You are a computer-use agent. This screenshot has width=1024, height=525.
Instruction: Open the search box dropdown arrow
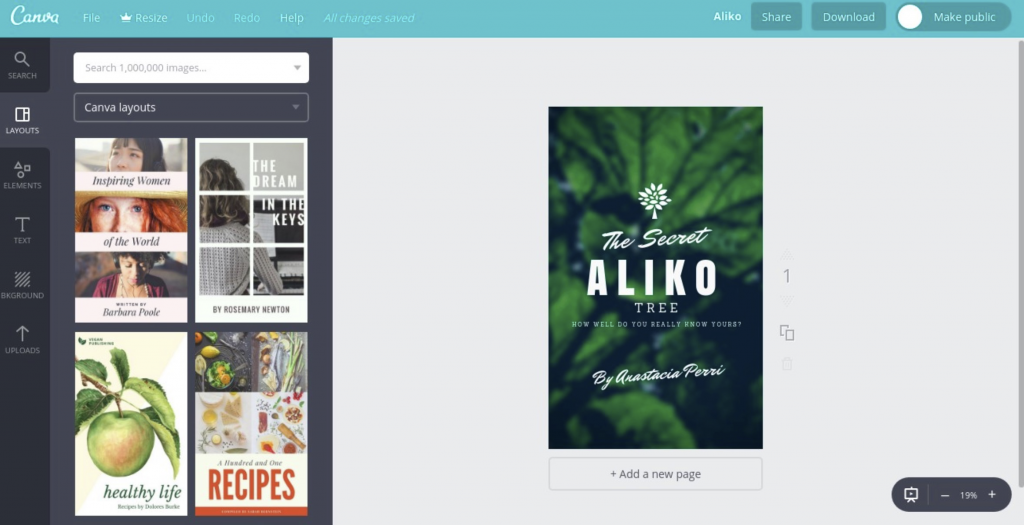pyautogui.click(x=297, y=68)
